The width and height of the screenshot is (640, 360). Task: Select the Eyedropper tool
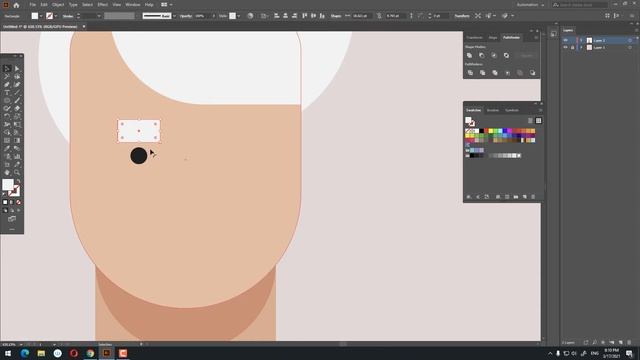point(7,149)
